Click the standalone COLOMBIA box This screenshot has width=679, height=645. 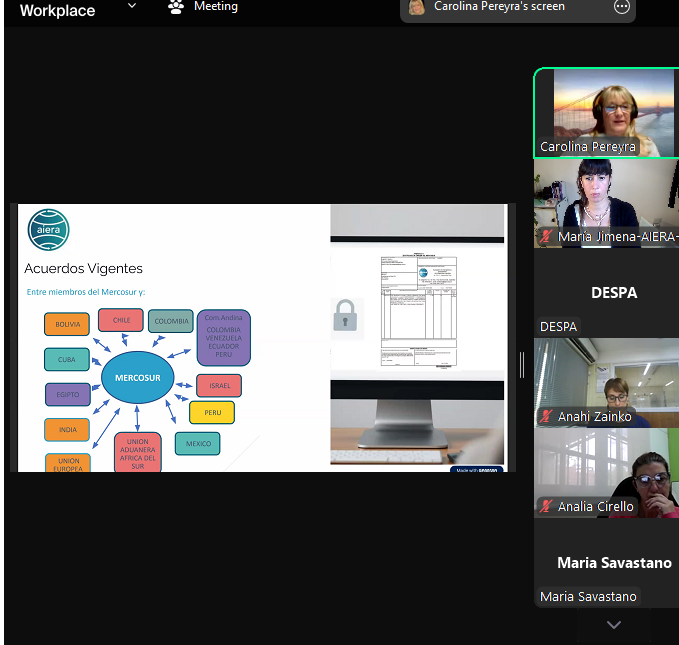click(171, 321)
